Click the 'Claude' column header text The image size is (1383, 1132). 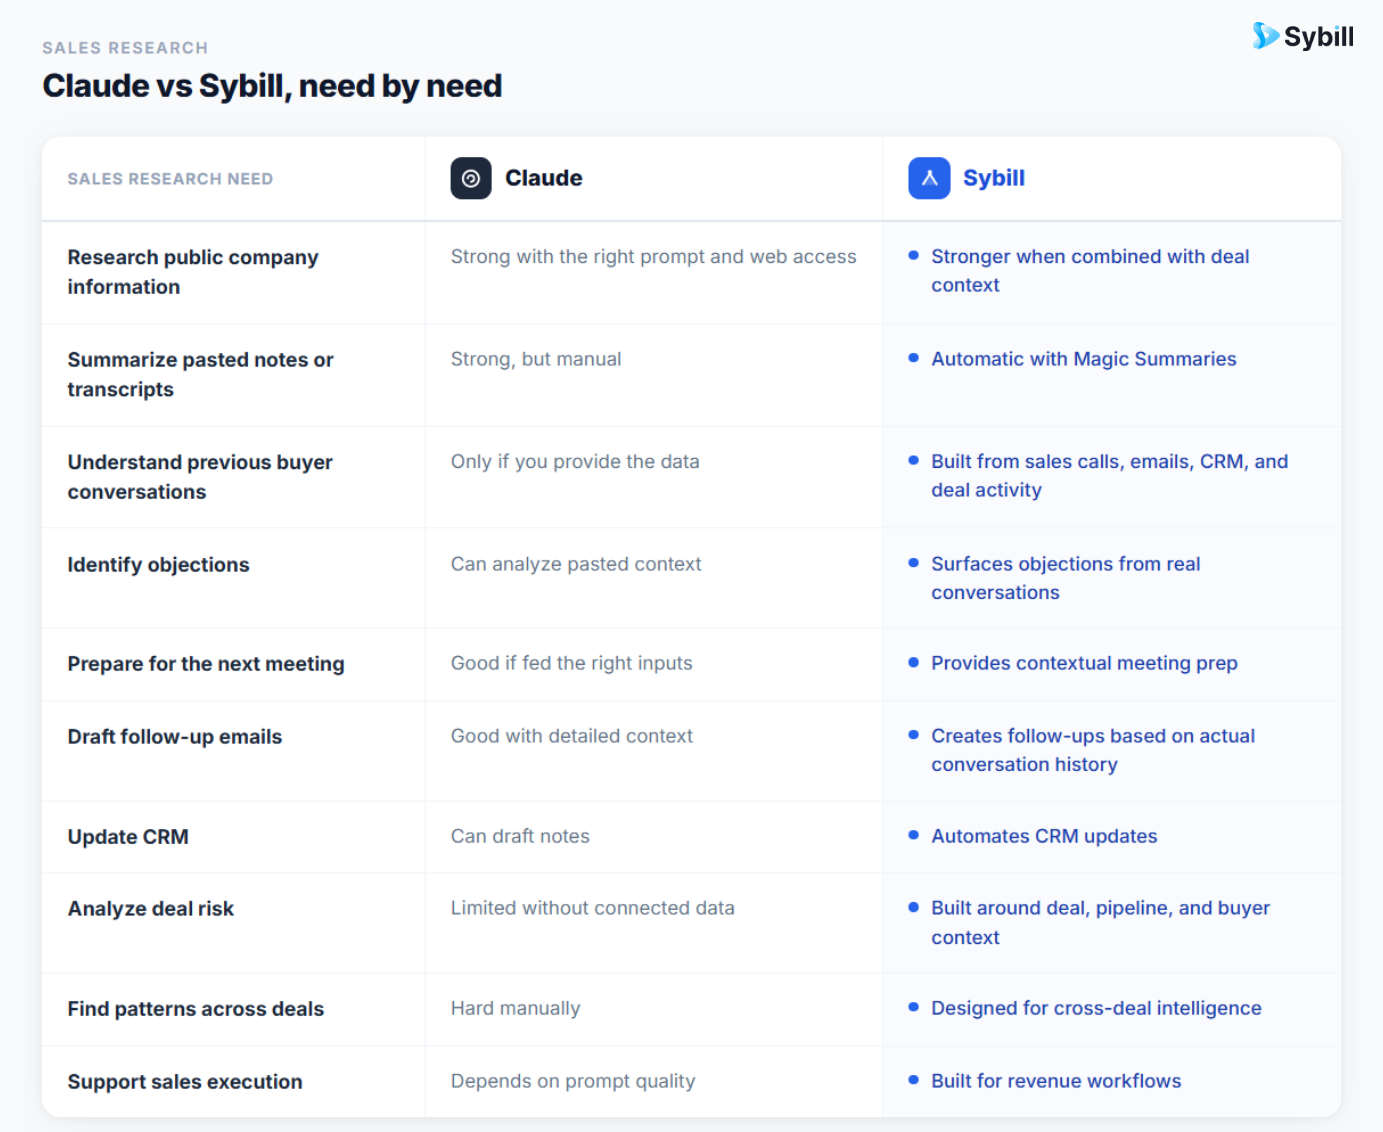coord(544,178)
